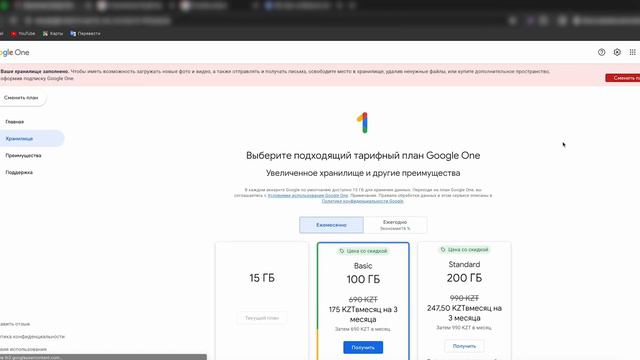Click the heading 'Выберите подходящий тарифный план Google One'
The image size is (640, 360).
[363, 156]
